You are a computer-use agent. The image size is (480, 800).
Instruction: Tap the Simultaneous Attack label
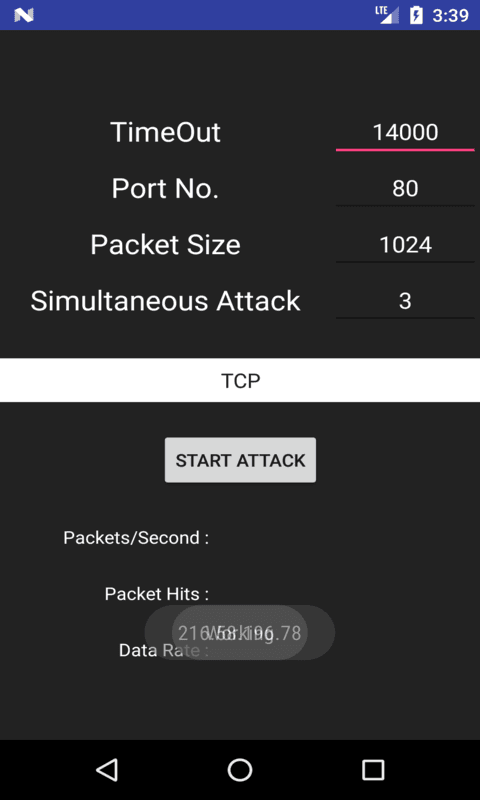tap(165, 301)
